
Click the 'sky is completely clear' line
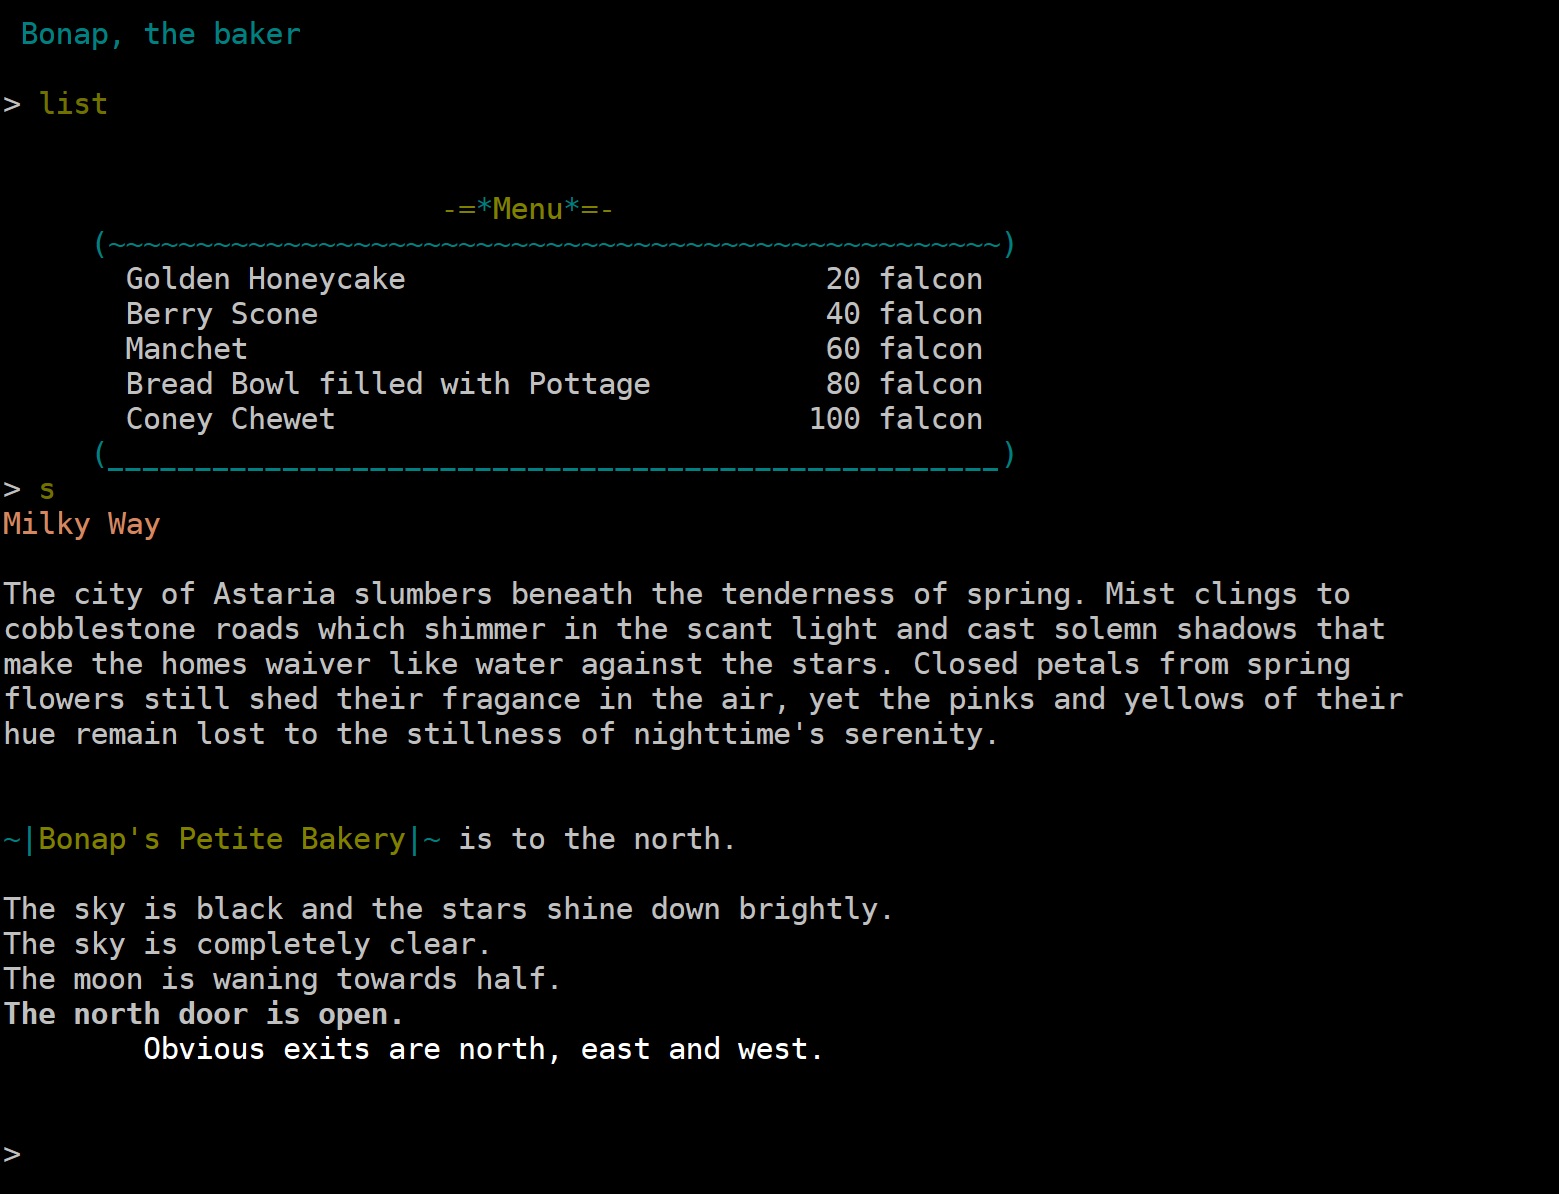247,944
